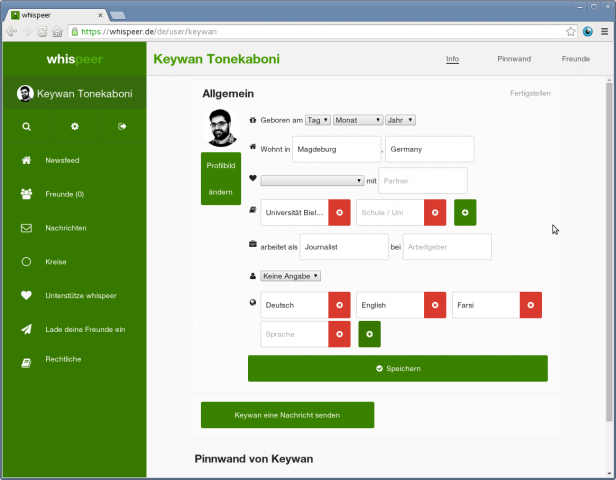Open the Freunde tab

pos(575,59)
